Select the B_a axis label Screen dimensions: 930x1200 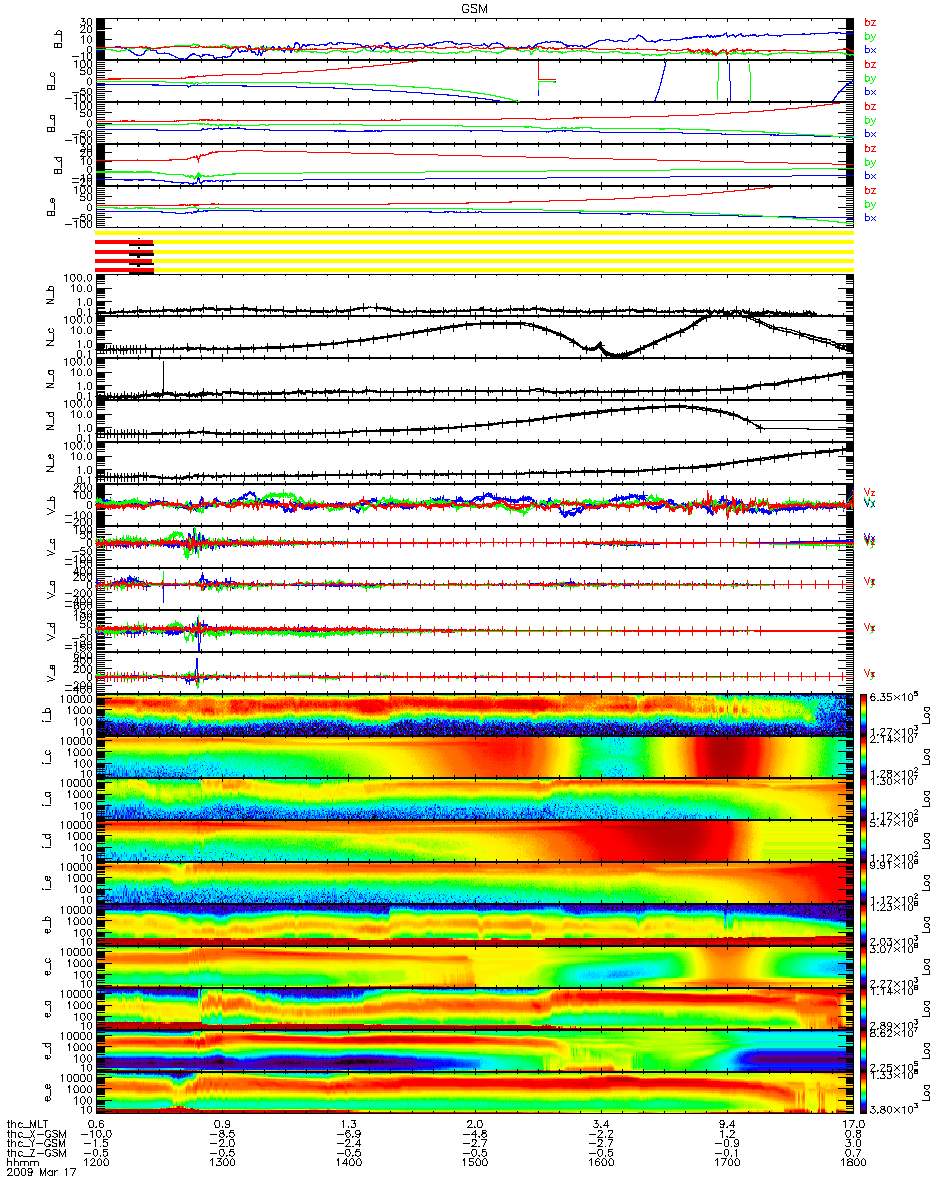point(50,122)
